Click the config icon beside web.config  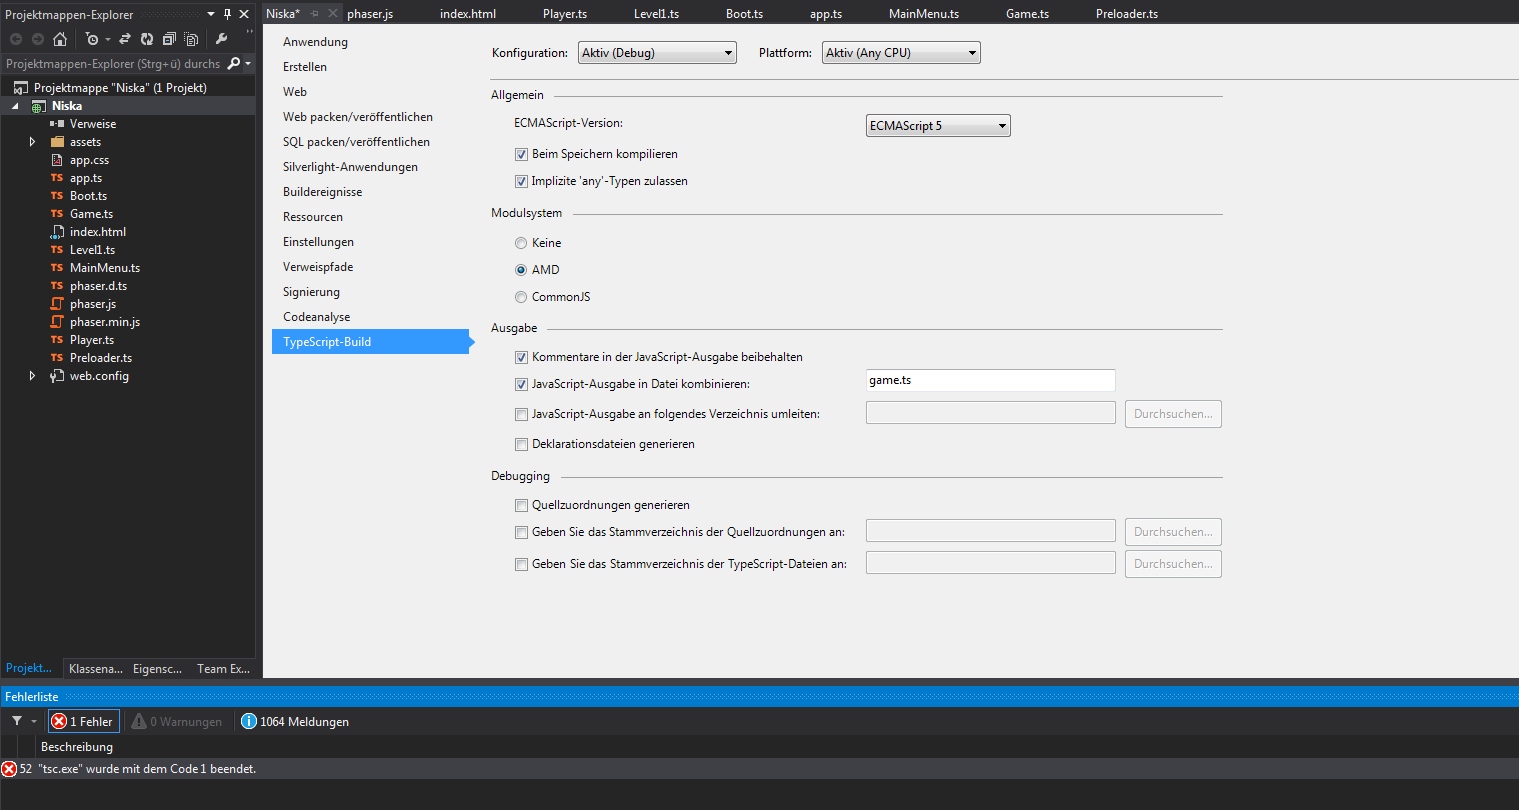(57, 376)
